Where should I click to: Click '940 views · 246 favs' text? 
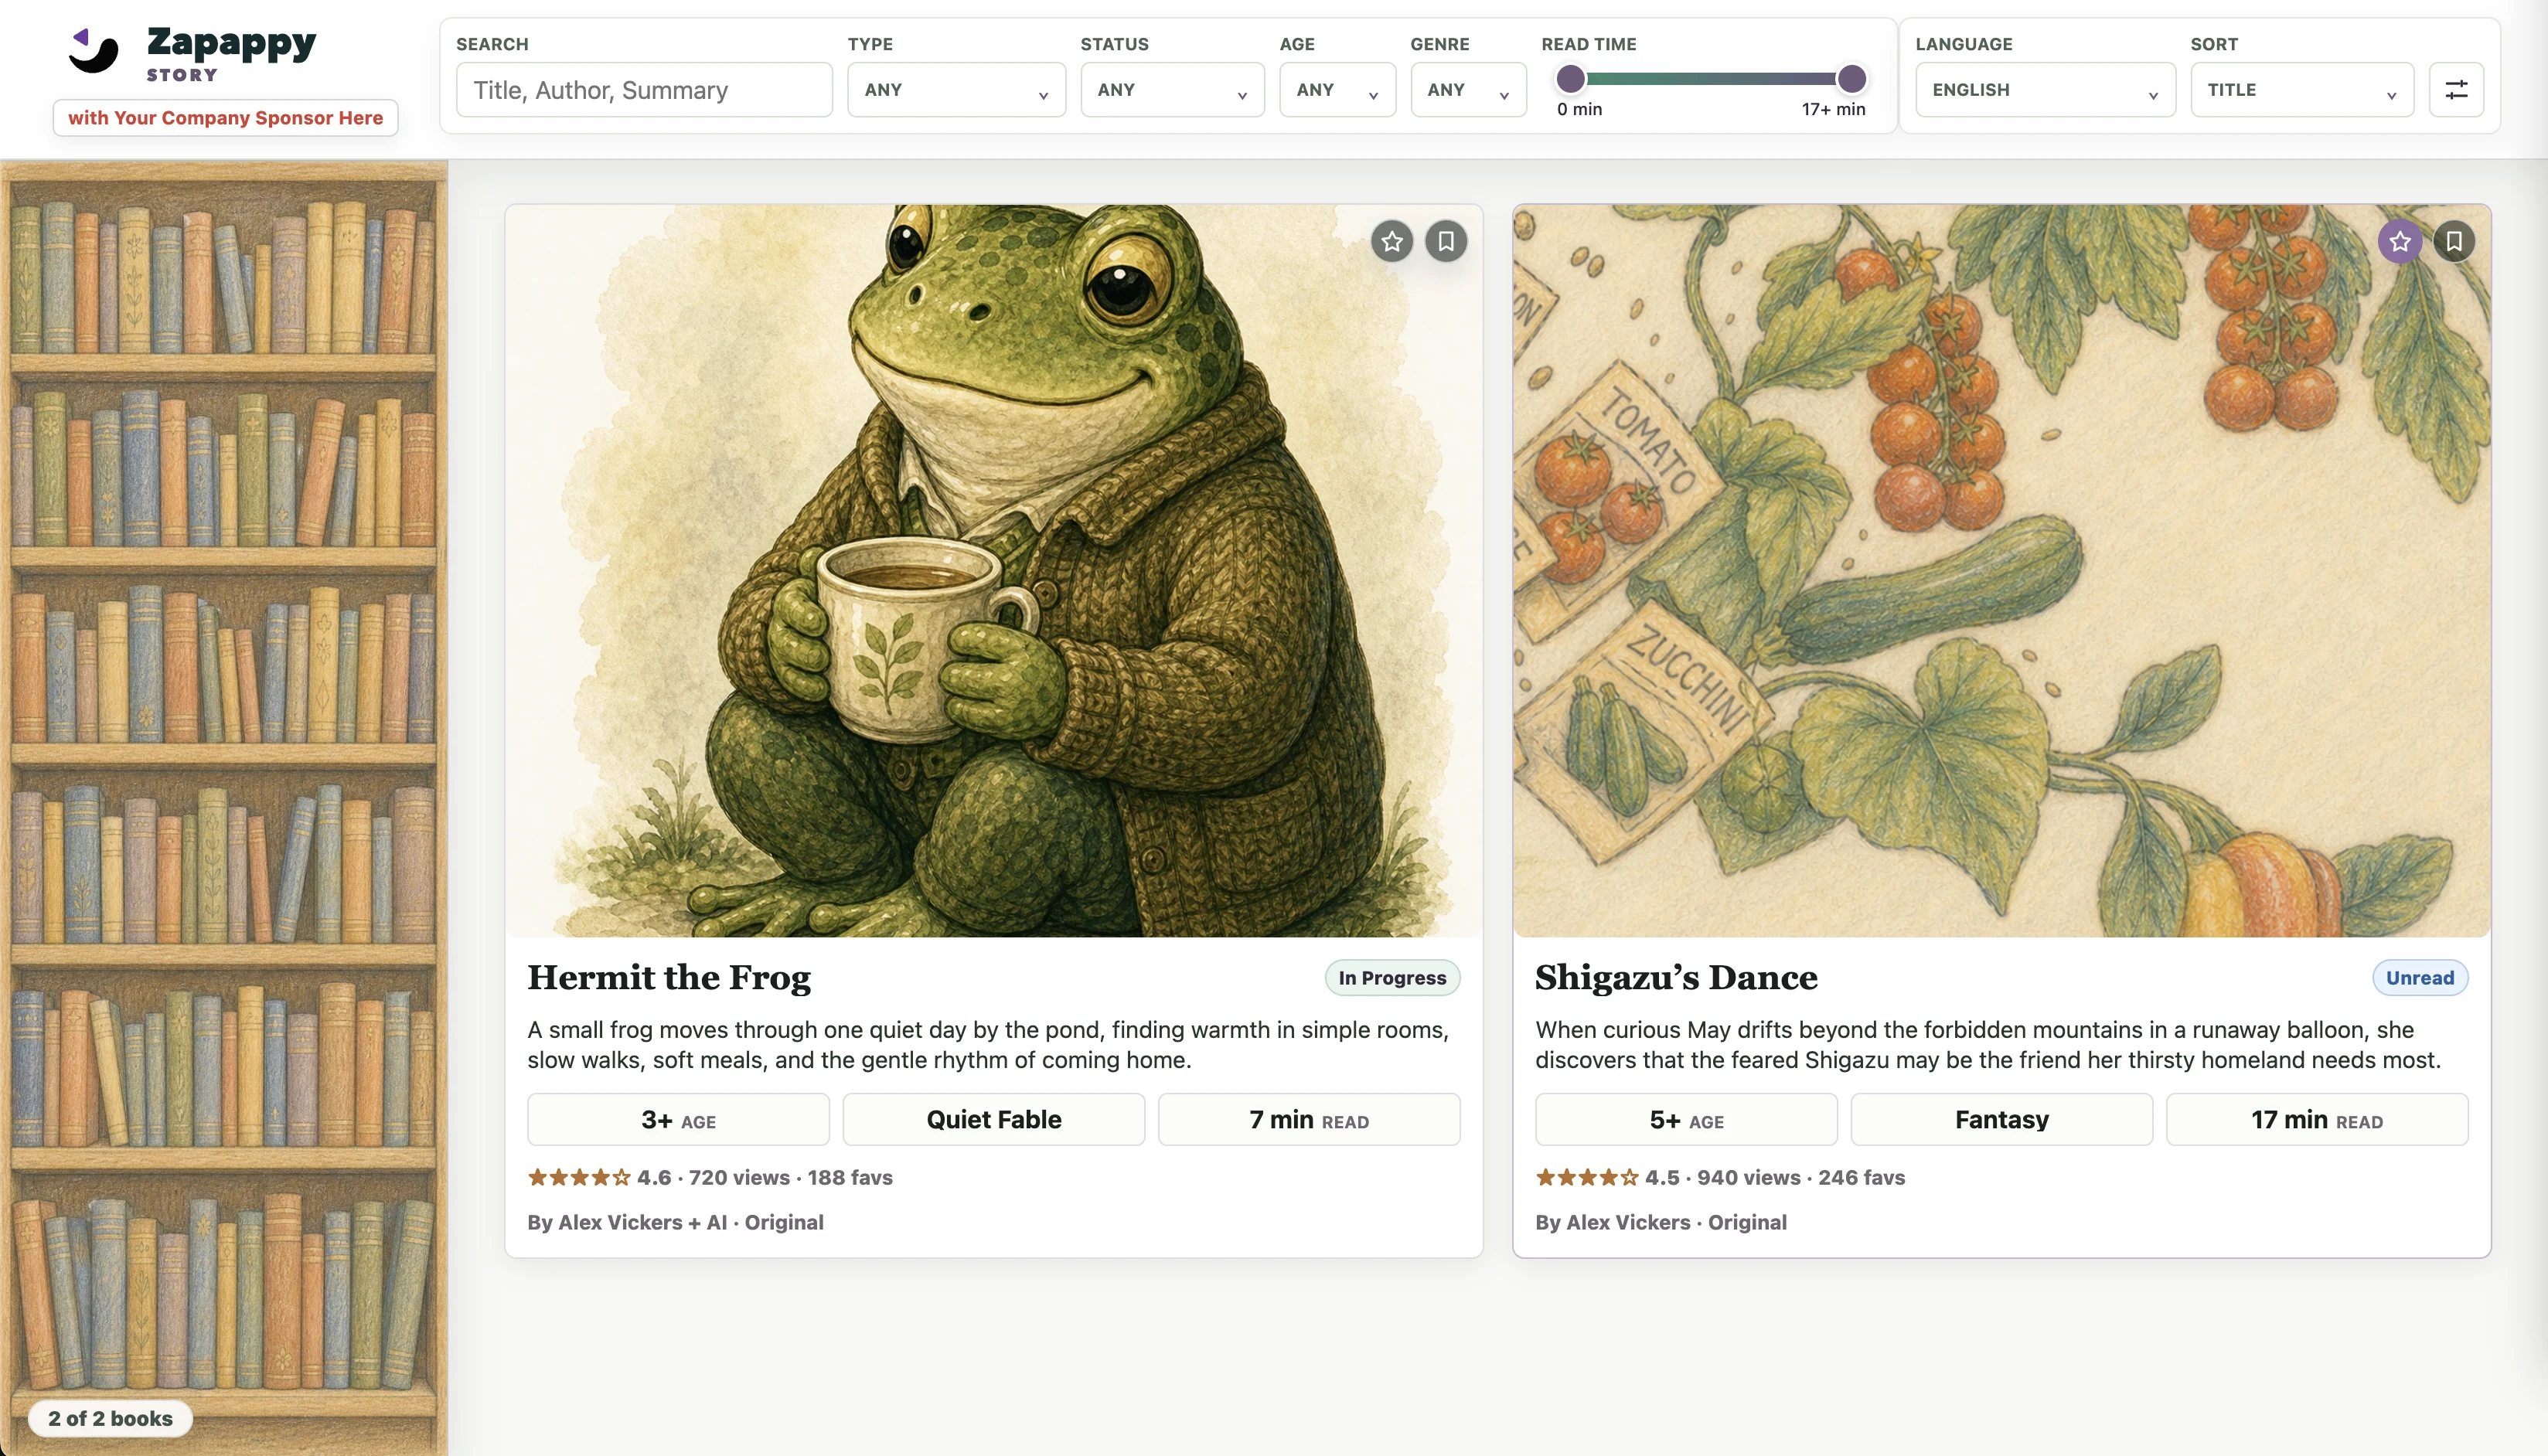(x=1800, y=1178)
